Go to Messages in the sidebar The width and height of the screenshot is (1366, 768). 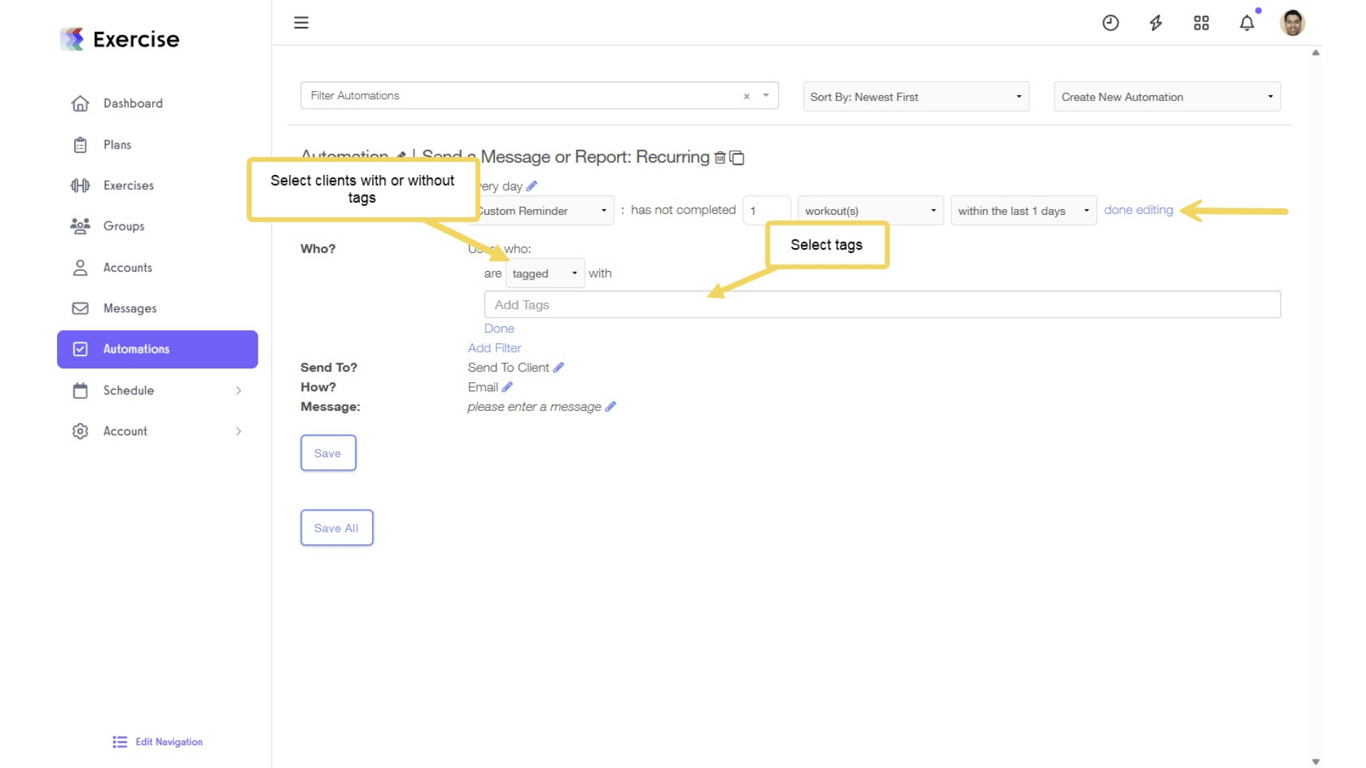point(130,308)
